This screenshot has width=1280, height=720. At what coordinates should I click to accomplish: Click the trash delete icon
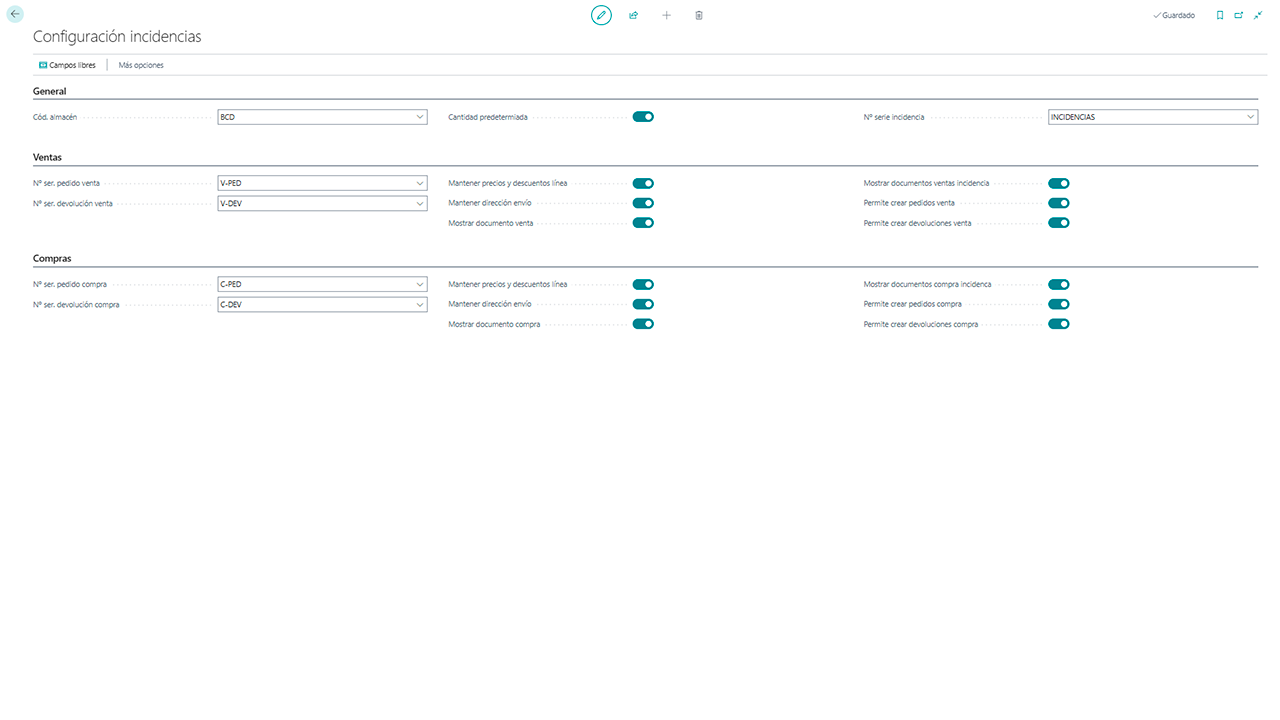point(699,15)
